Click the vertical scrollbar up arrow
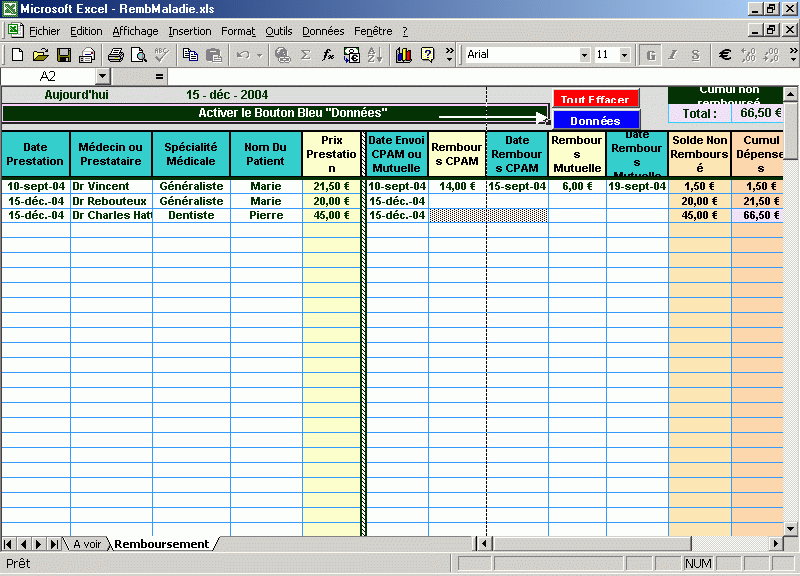Screen dimensions: 800x576 (x=790, y=94)
